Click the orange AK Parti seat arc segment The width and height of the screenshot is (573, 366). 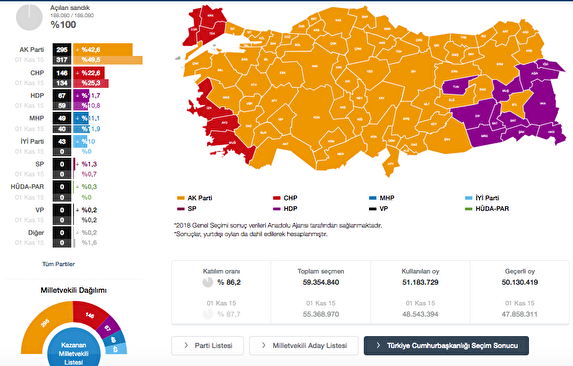pos(45,323)
